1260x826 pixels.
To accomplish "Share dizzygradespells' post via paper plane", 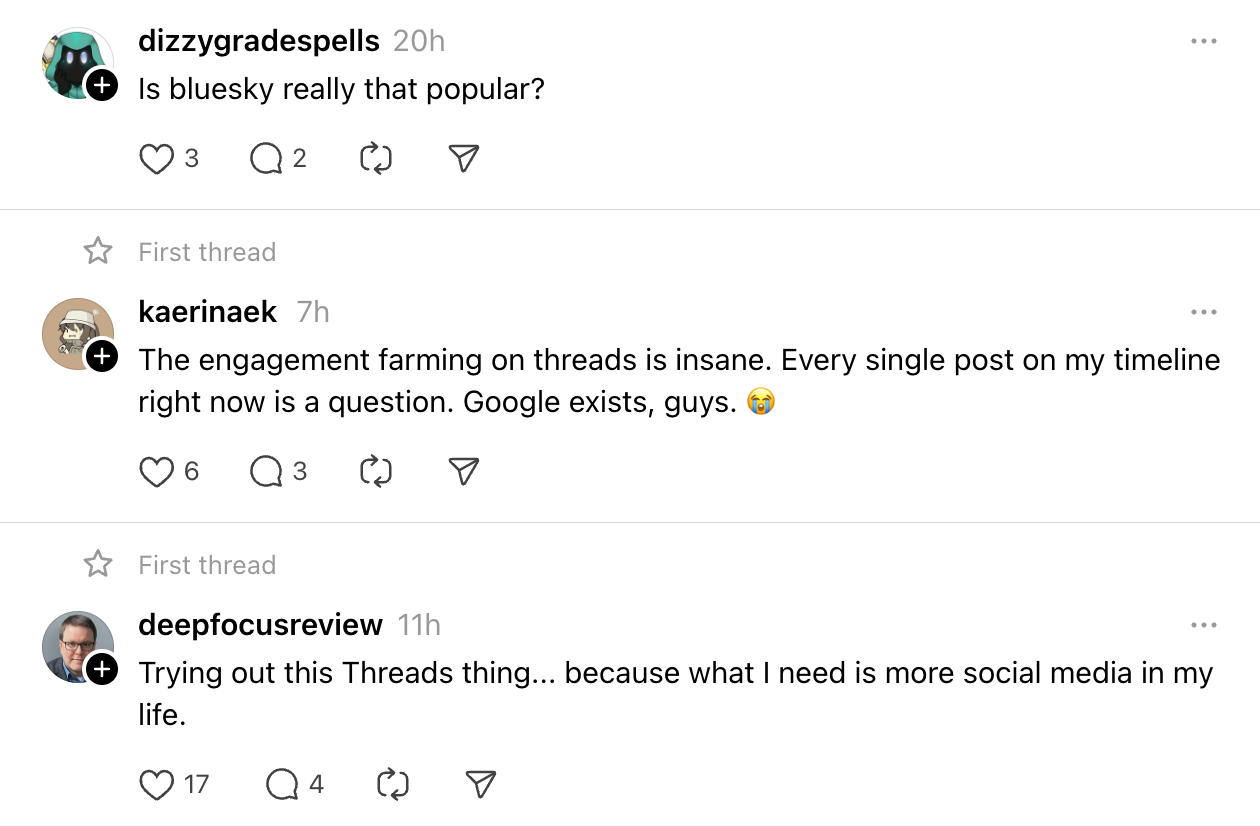I will (463, 159).
